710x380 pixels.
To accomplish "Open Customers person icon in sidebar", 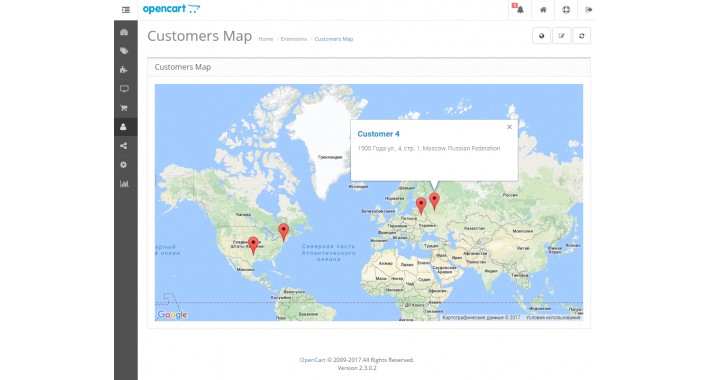I will click(124, 127).
